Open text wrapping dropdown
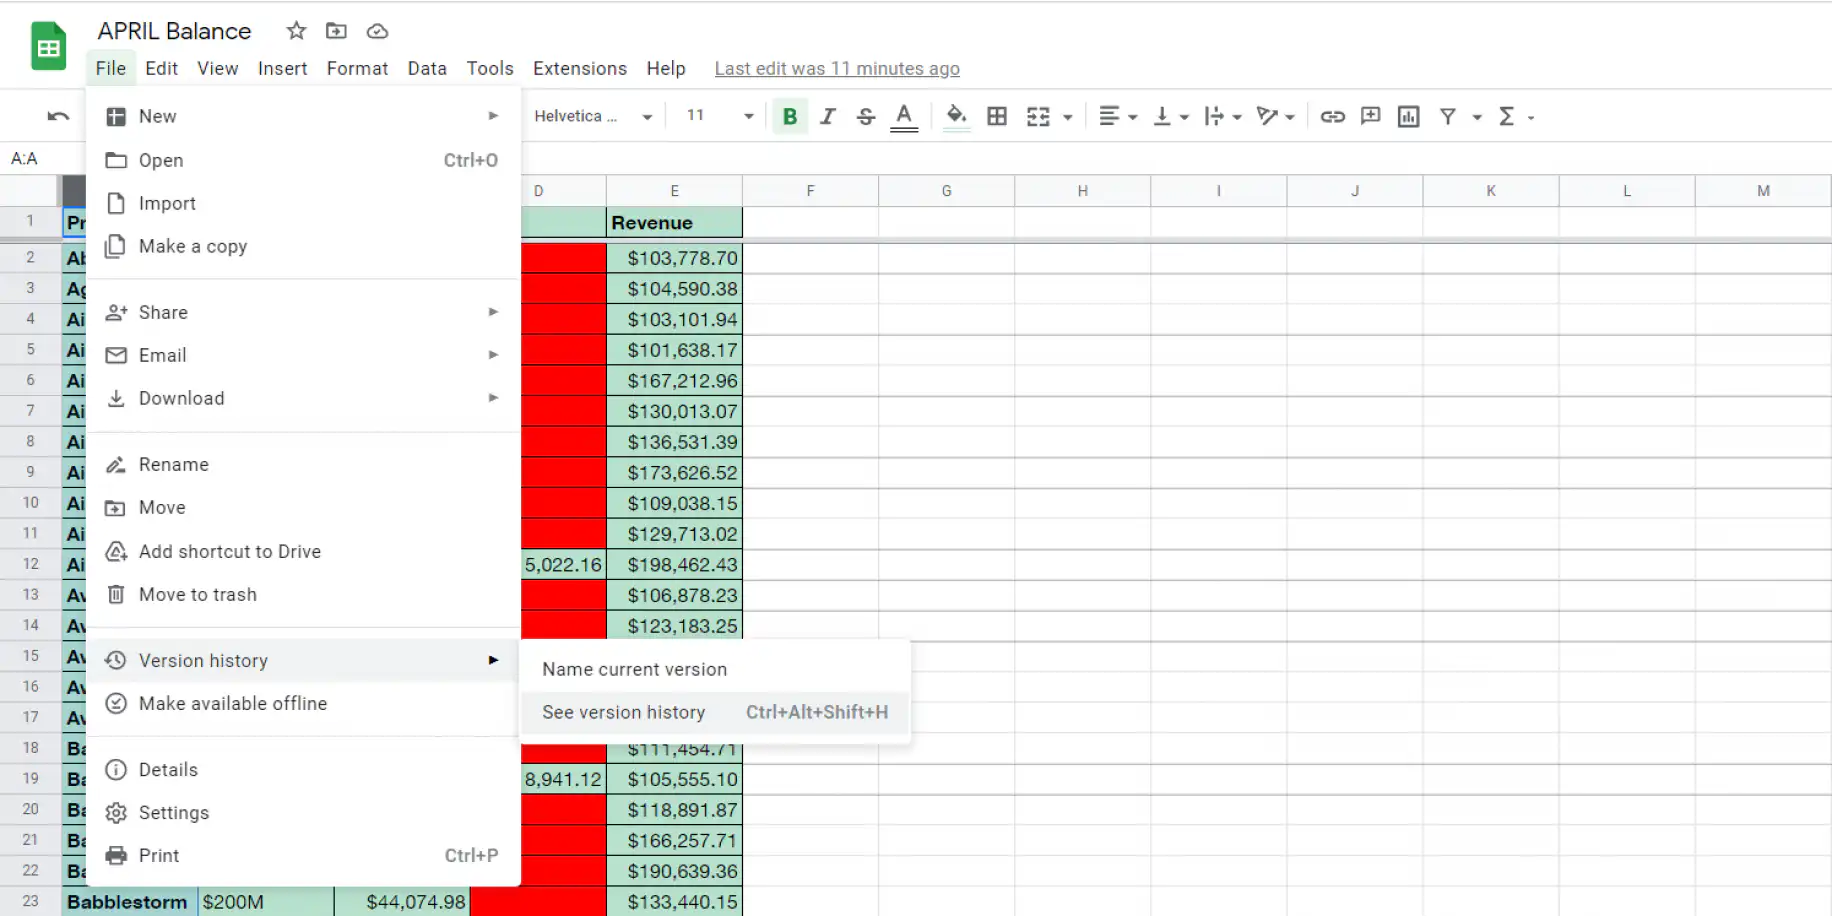Screen dimensions: 1832x916 1223,116
